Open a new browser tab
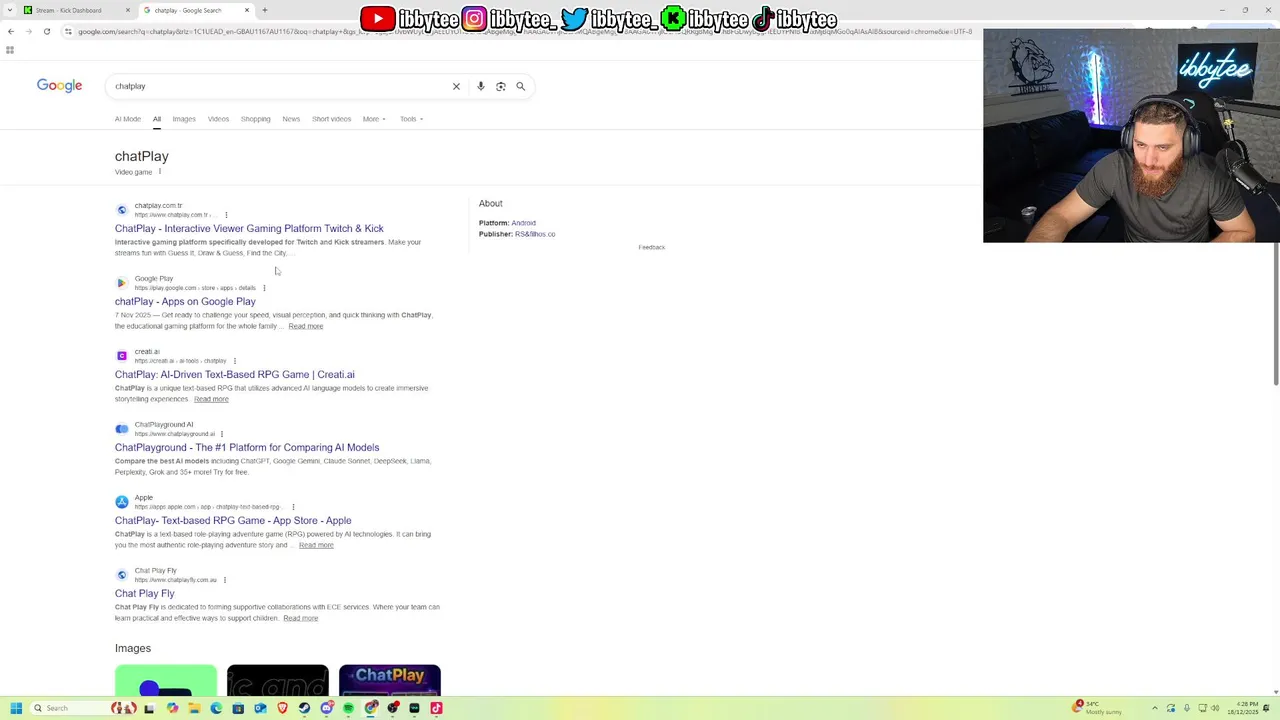 click(x=265, y=10)
